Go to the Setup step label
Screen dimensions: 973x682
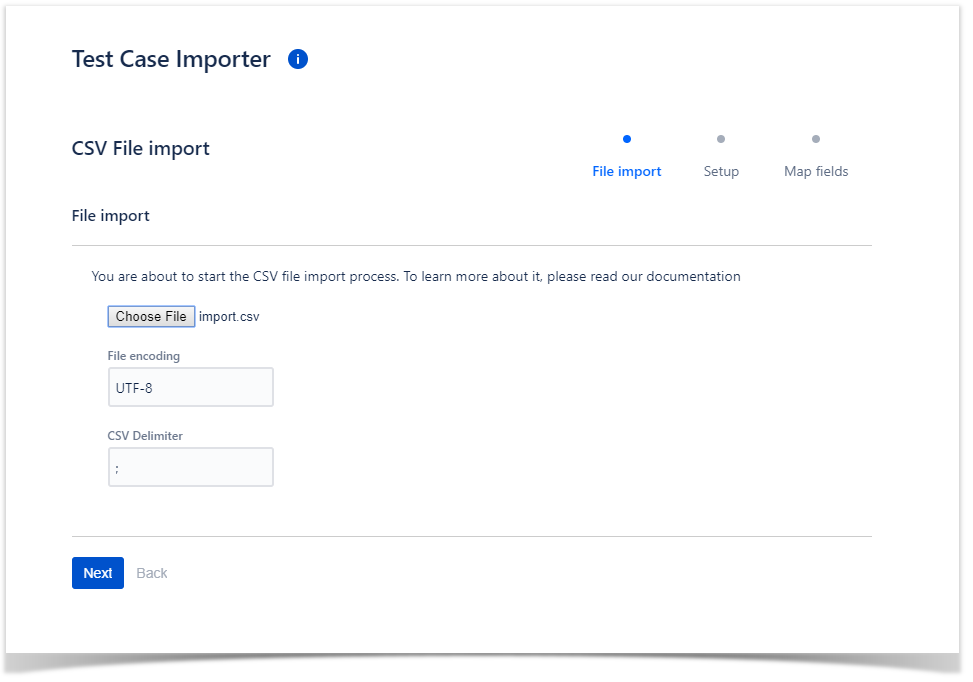[721, 171]
